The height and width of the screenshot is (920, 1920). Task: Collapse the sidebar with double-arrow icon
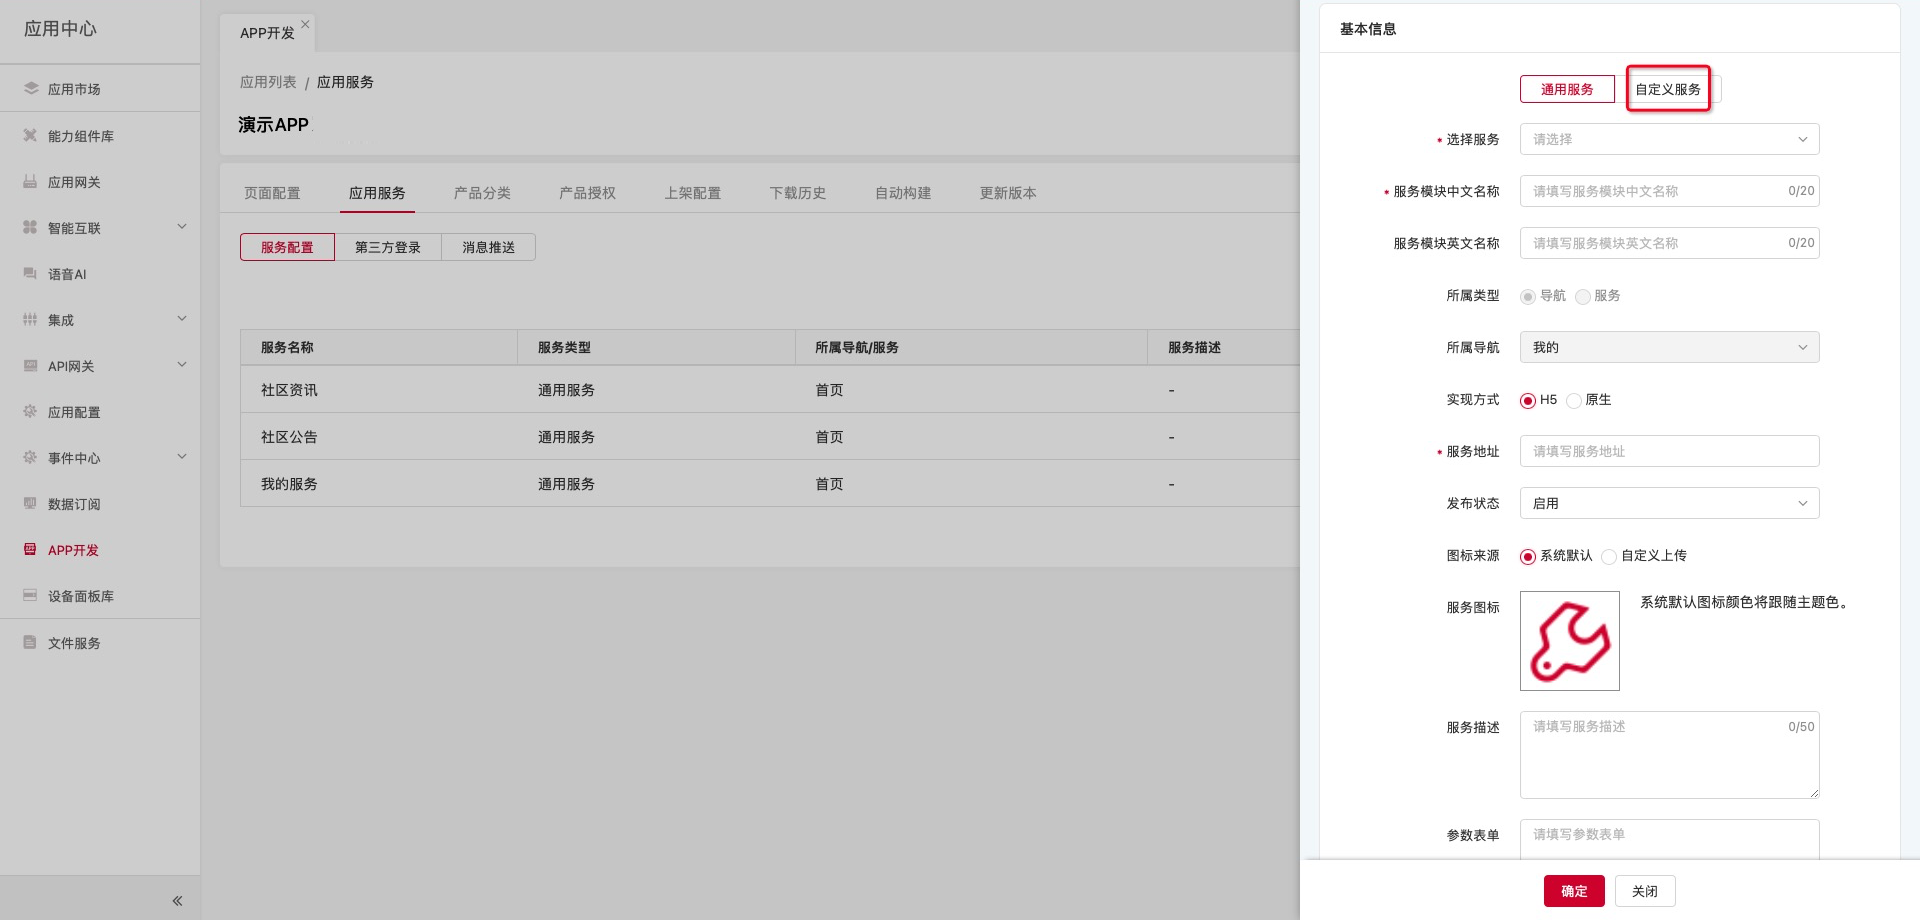(x=177, y=901)
